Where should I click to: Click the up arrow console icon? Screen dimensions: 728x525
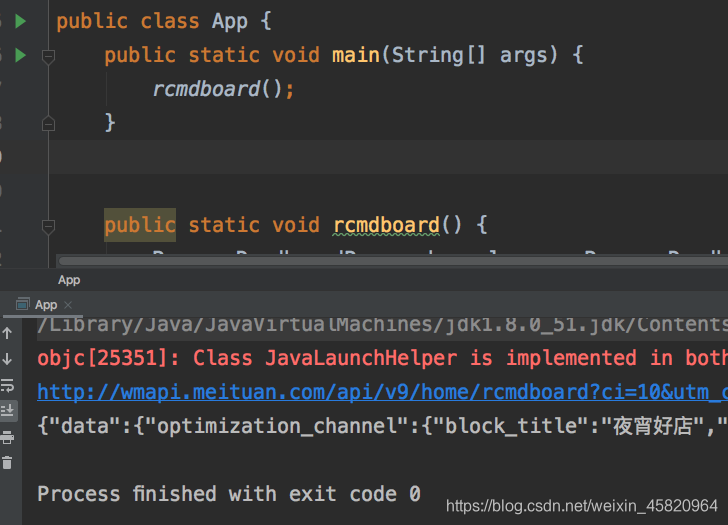pyautogui.click(x=7, y=333)
